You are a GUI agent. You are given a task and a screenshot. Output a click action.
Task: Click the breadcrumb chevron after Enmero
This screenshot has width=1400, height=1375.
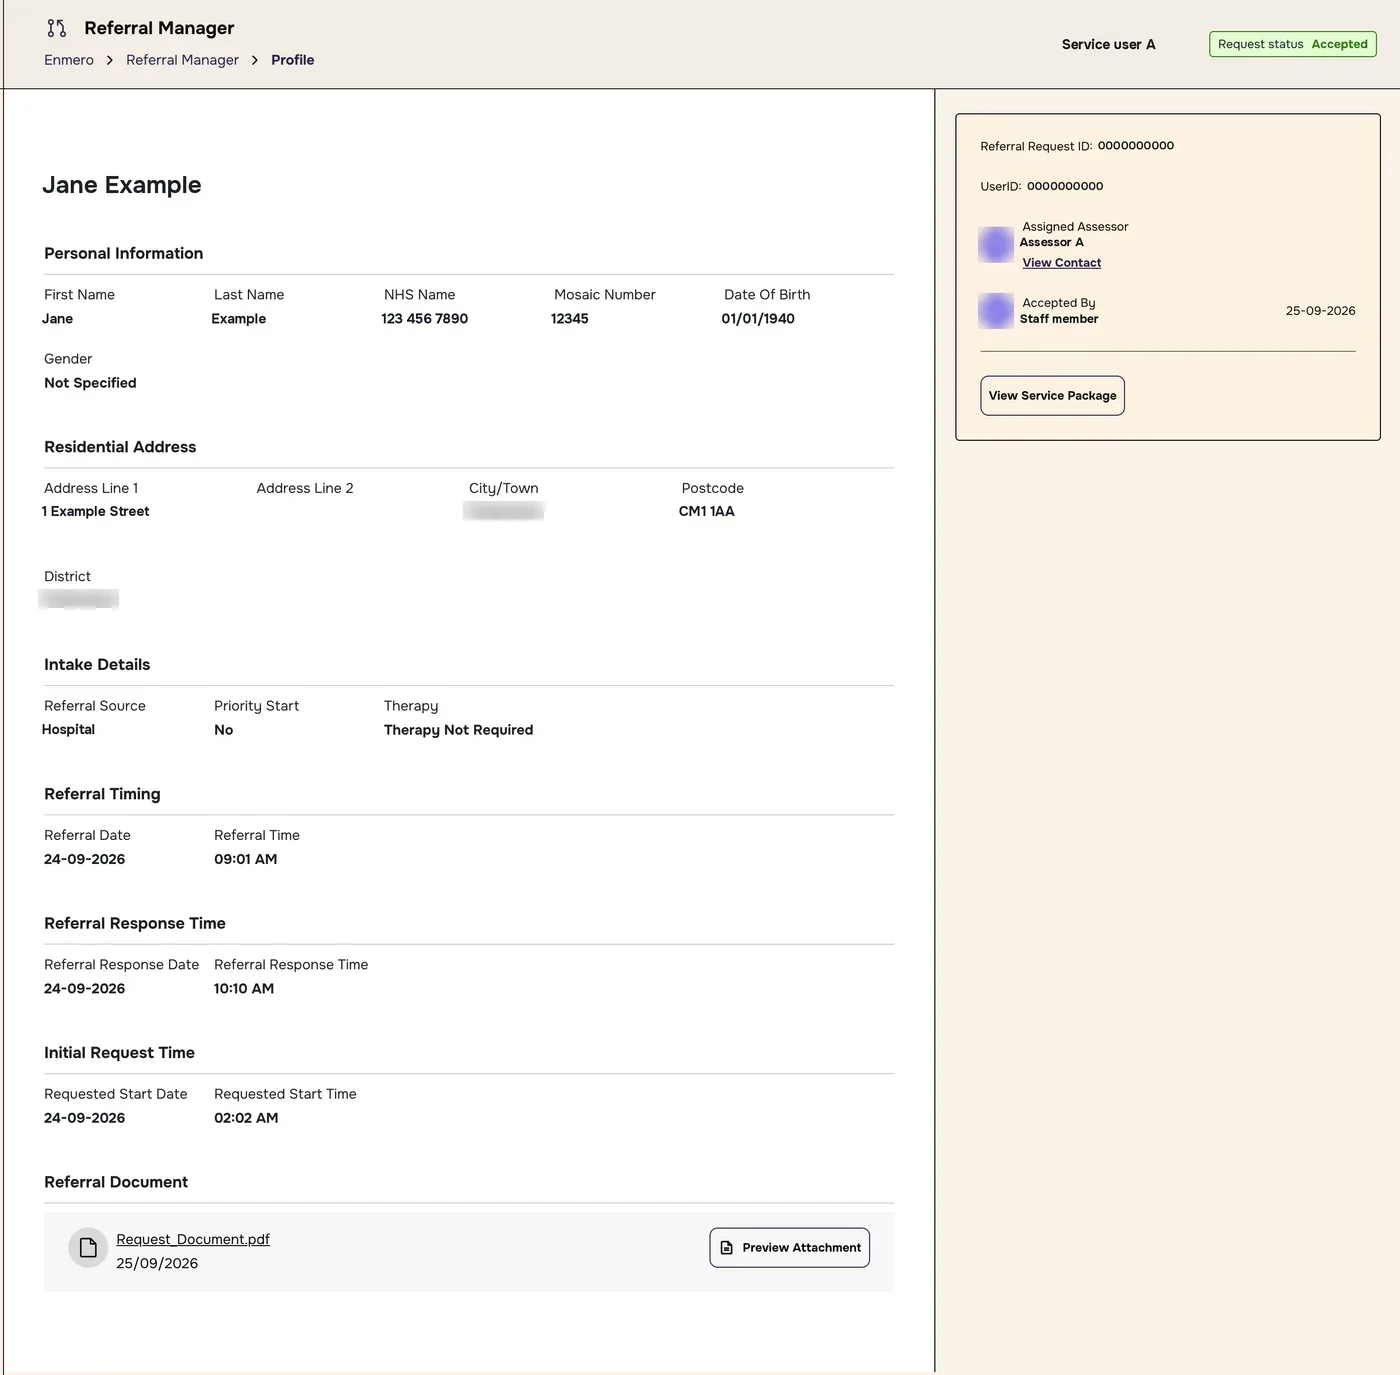click(110, 60)
